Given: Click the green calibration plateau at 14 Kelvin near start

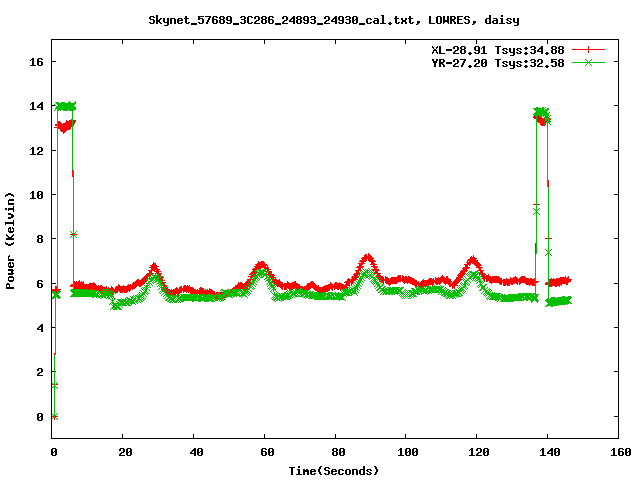Looking at the screenshot, I should [x=65, y=107].
